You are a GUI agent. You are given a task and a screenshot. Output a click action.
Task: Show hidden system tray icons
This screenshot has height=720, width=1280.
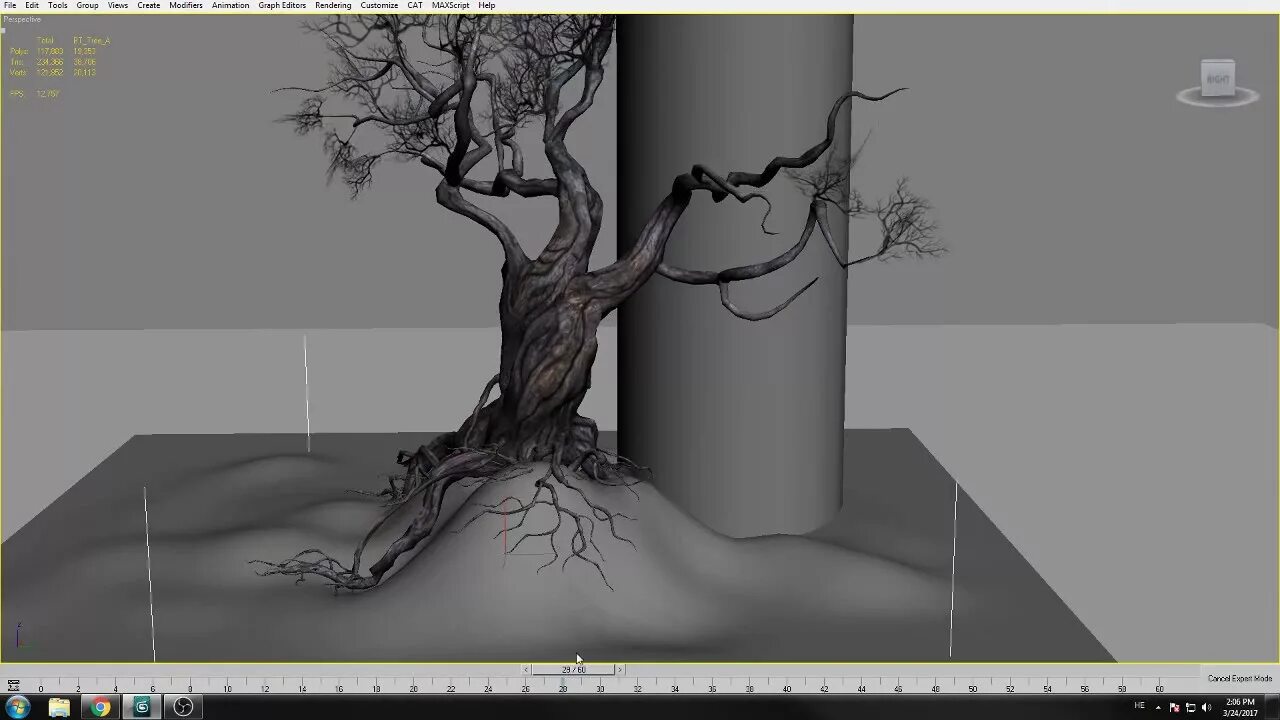(1160, 707)
